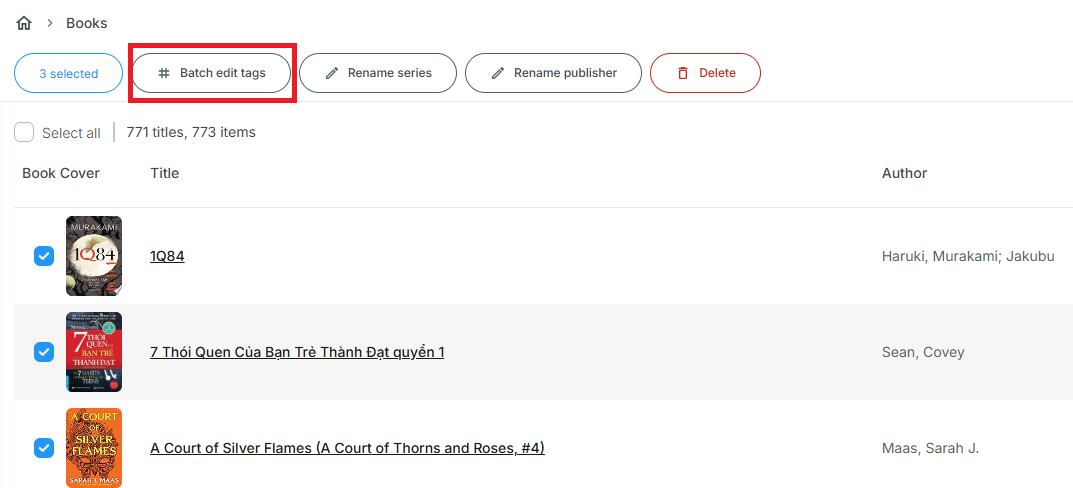Screen dimensions: 1073x488
Task: Click author Sean, Covey
Action: click(923, 352)
